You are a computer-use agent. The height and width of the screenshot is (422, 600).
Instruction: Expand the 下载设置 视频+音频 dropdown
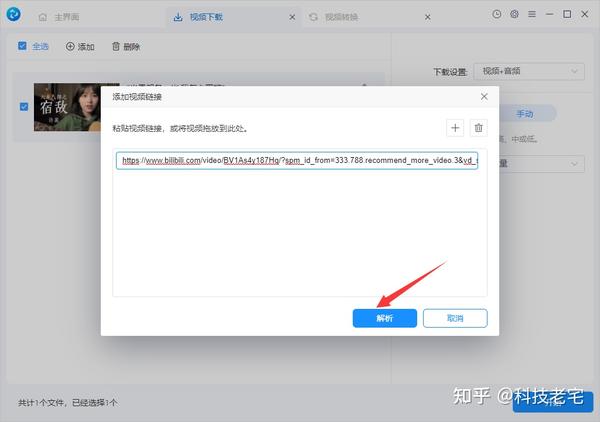[529, 71]
